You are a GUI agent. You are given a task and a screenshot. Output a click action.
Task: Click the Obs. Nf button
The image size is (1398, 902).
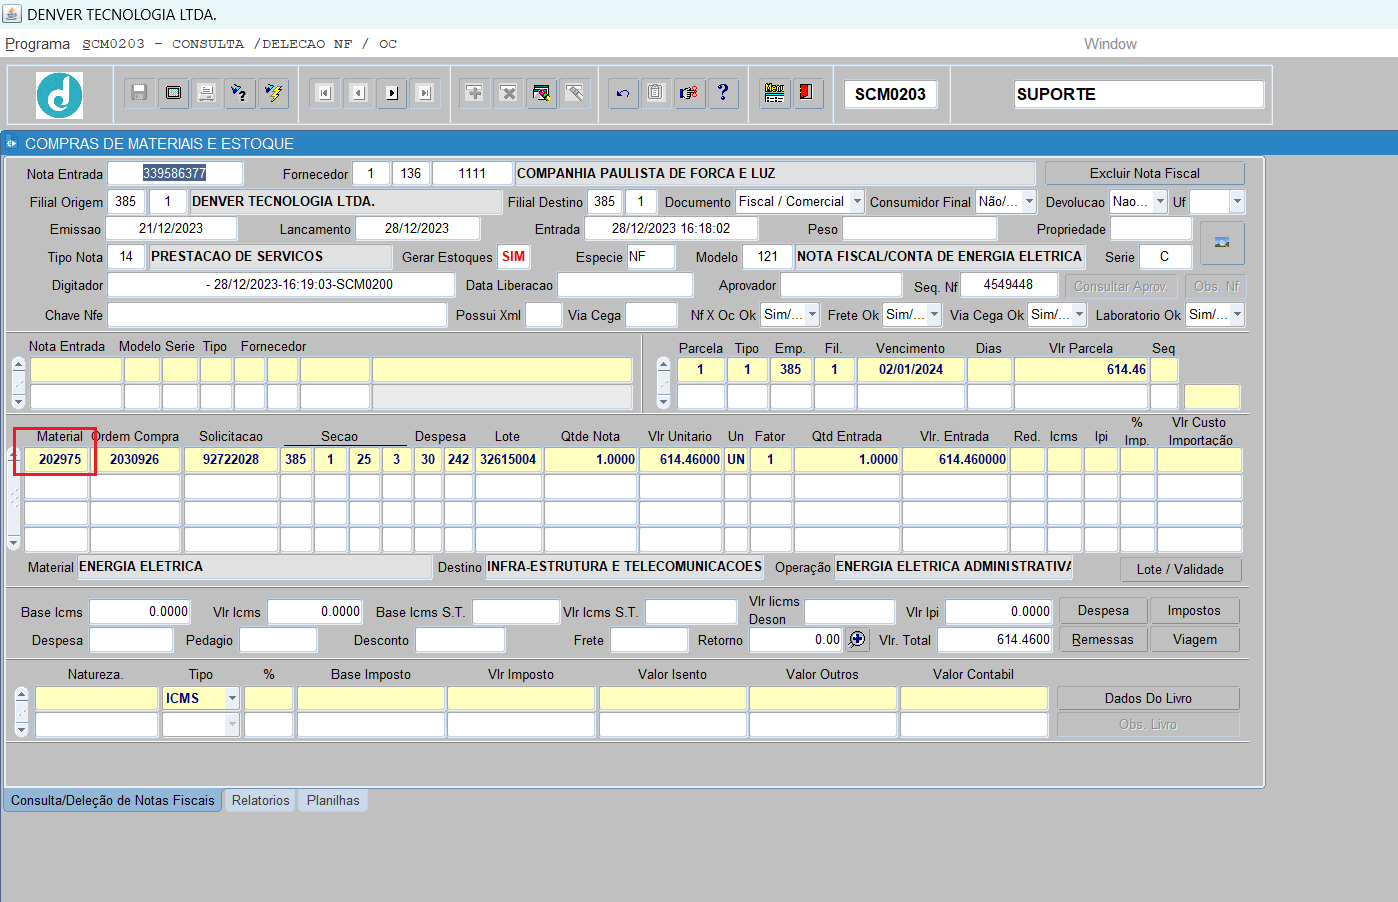click(1216, 286)
